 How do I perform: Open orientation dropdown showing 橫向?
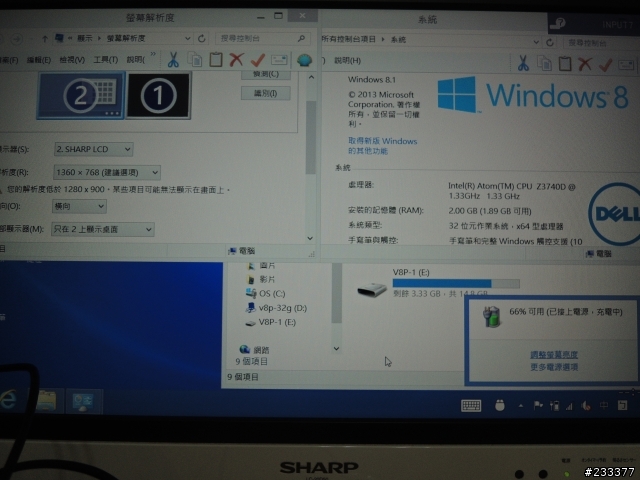click(79, 206)
